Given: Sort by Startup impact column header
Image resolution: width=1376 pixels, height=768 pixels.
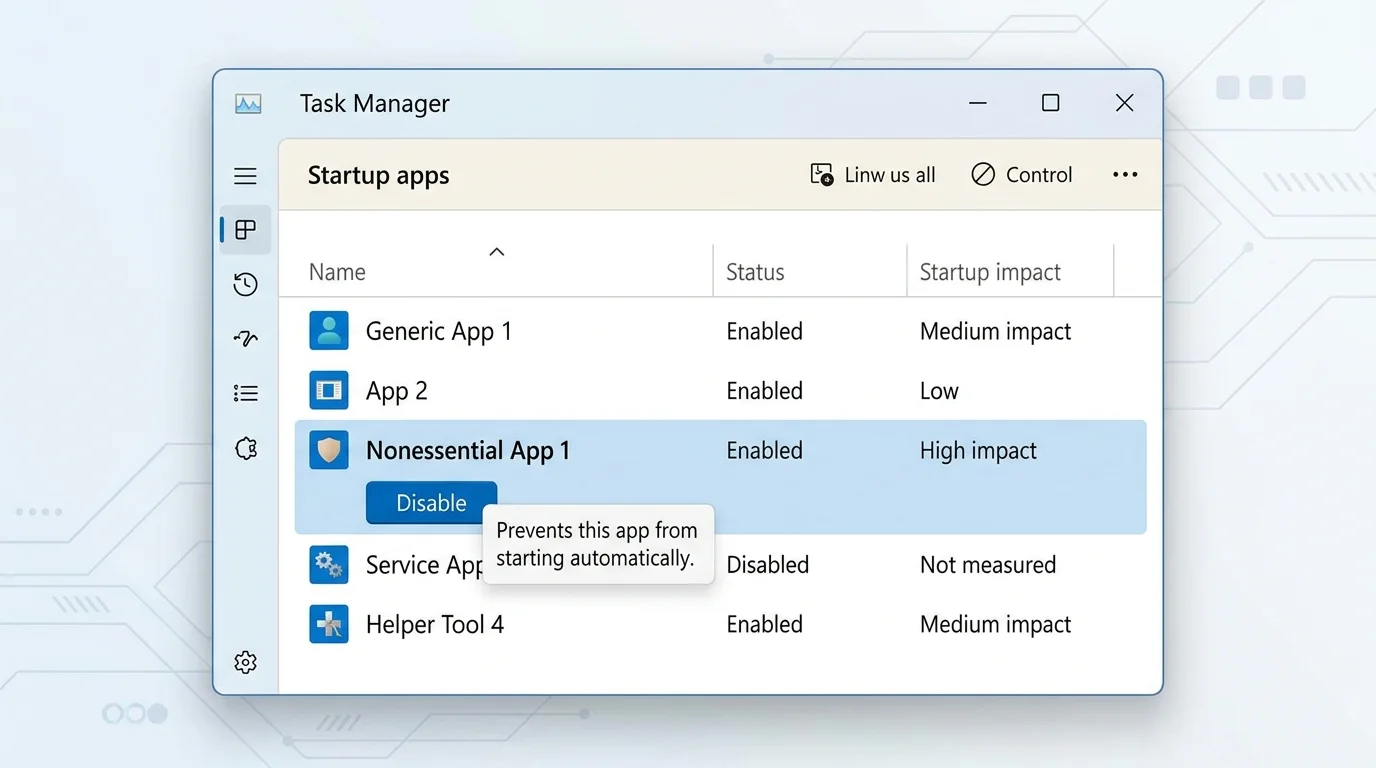Looking at the screenshot, I should pos(990,272).
